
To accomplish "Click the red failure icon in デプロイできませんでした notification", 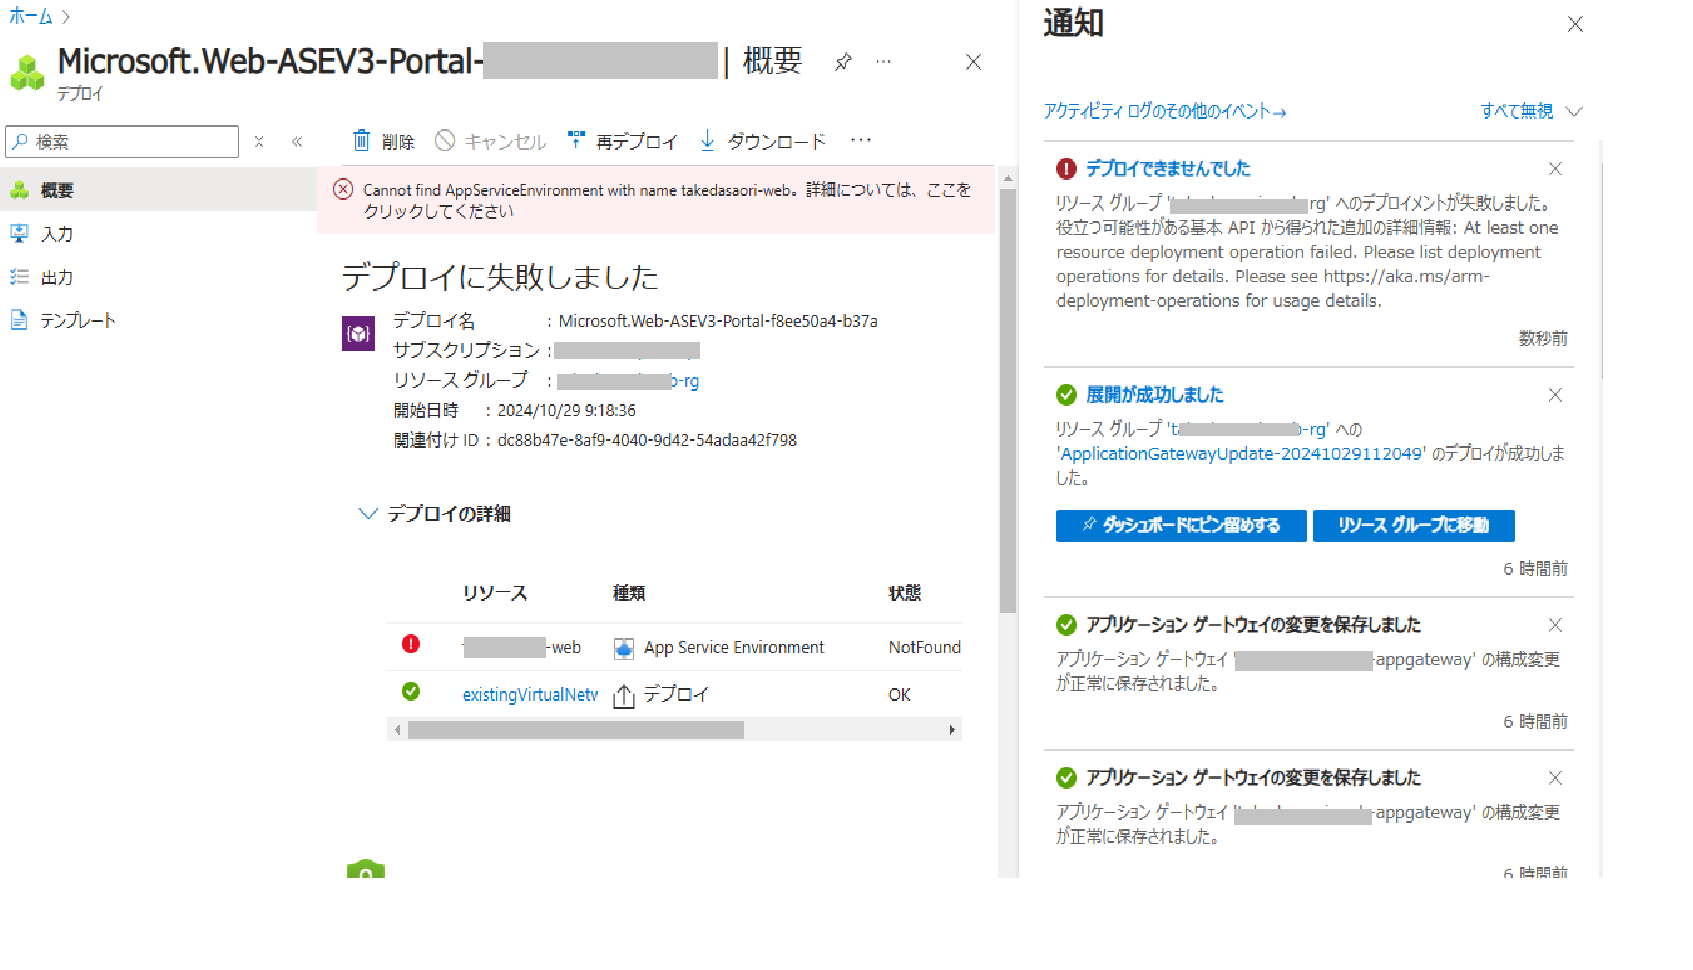I will point(1067,168).
